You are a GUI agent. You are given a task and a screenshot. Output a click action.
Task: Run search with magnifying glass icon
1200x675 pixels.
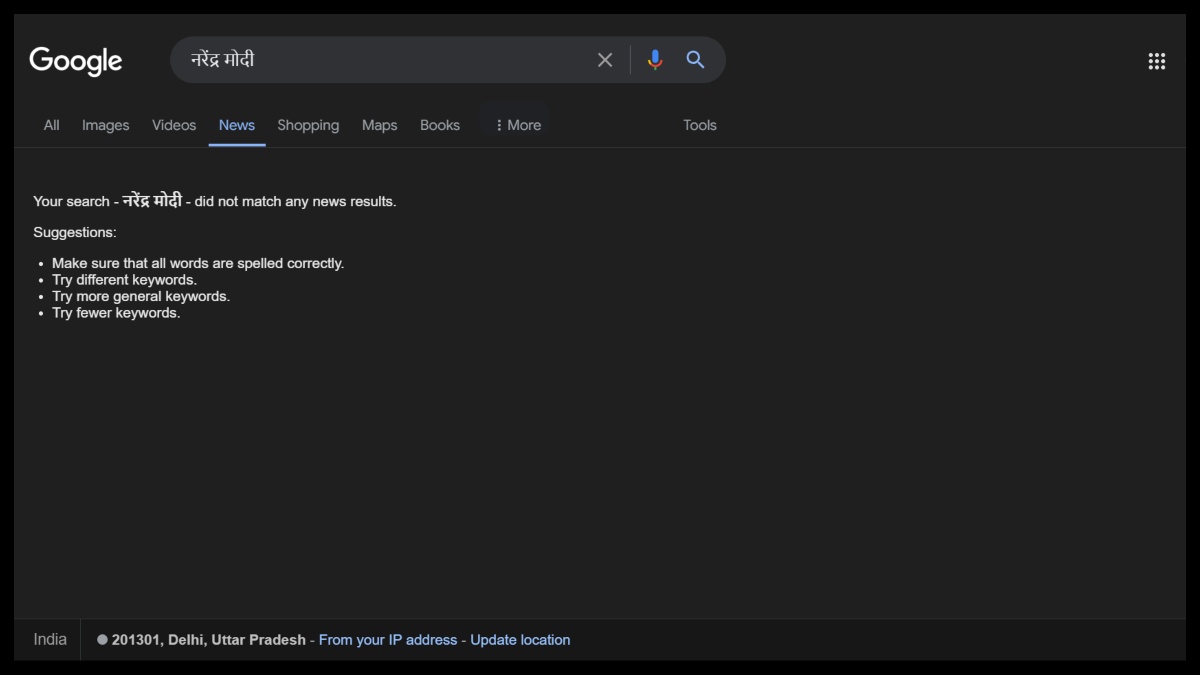[696, 60]
